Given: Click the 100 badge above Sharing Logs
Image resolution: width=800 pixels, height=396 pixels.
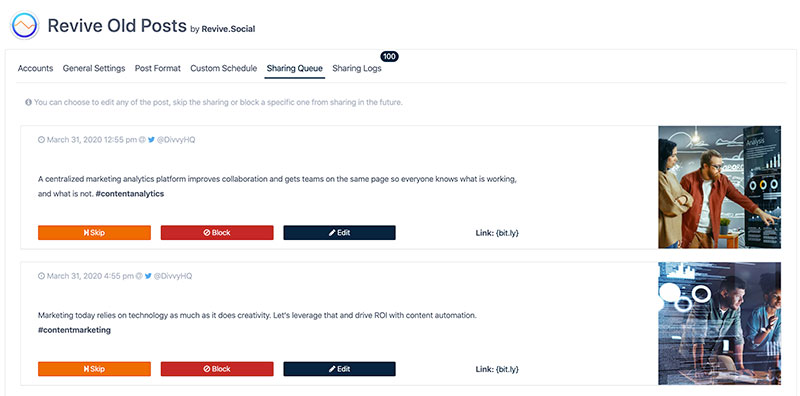Looking at the screenshot, I should point(389,57).
